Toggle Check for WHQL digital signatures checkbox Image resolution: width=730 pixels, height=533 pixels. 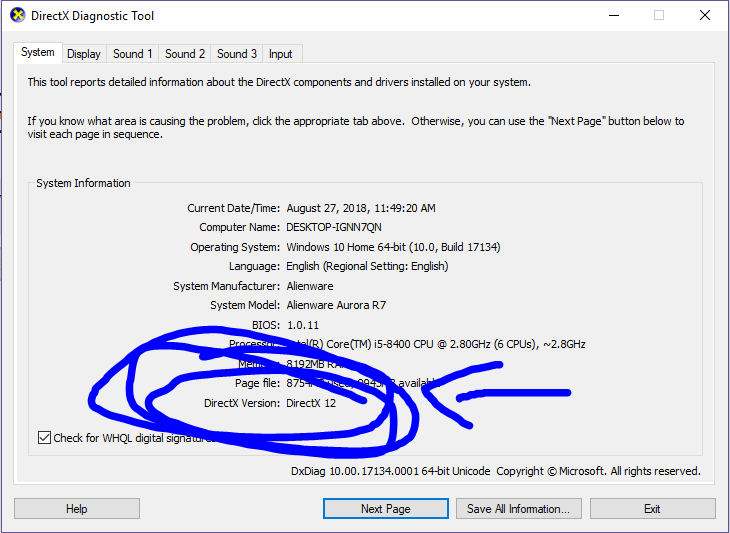(x=44, y=438)
